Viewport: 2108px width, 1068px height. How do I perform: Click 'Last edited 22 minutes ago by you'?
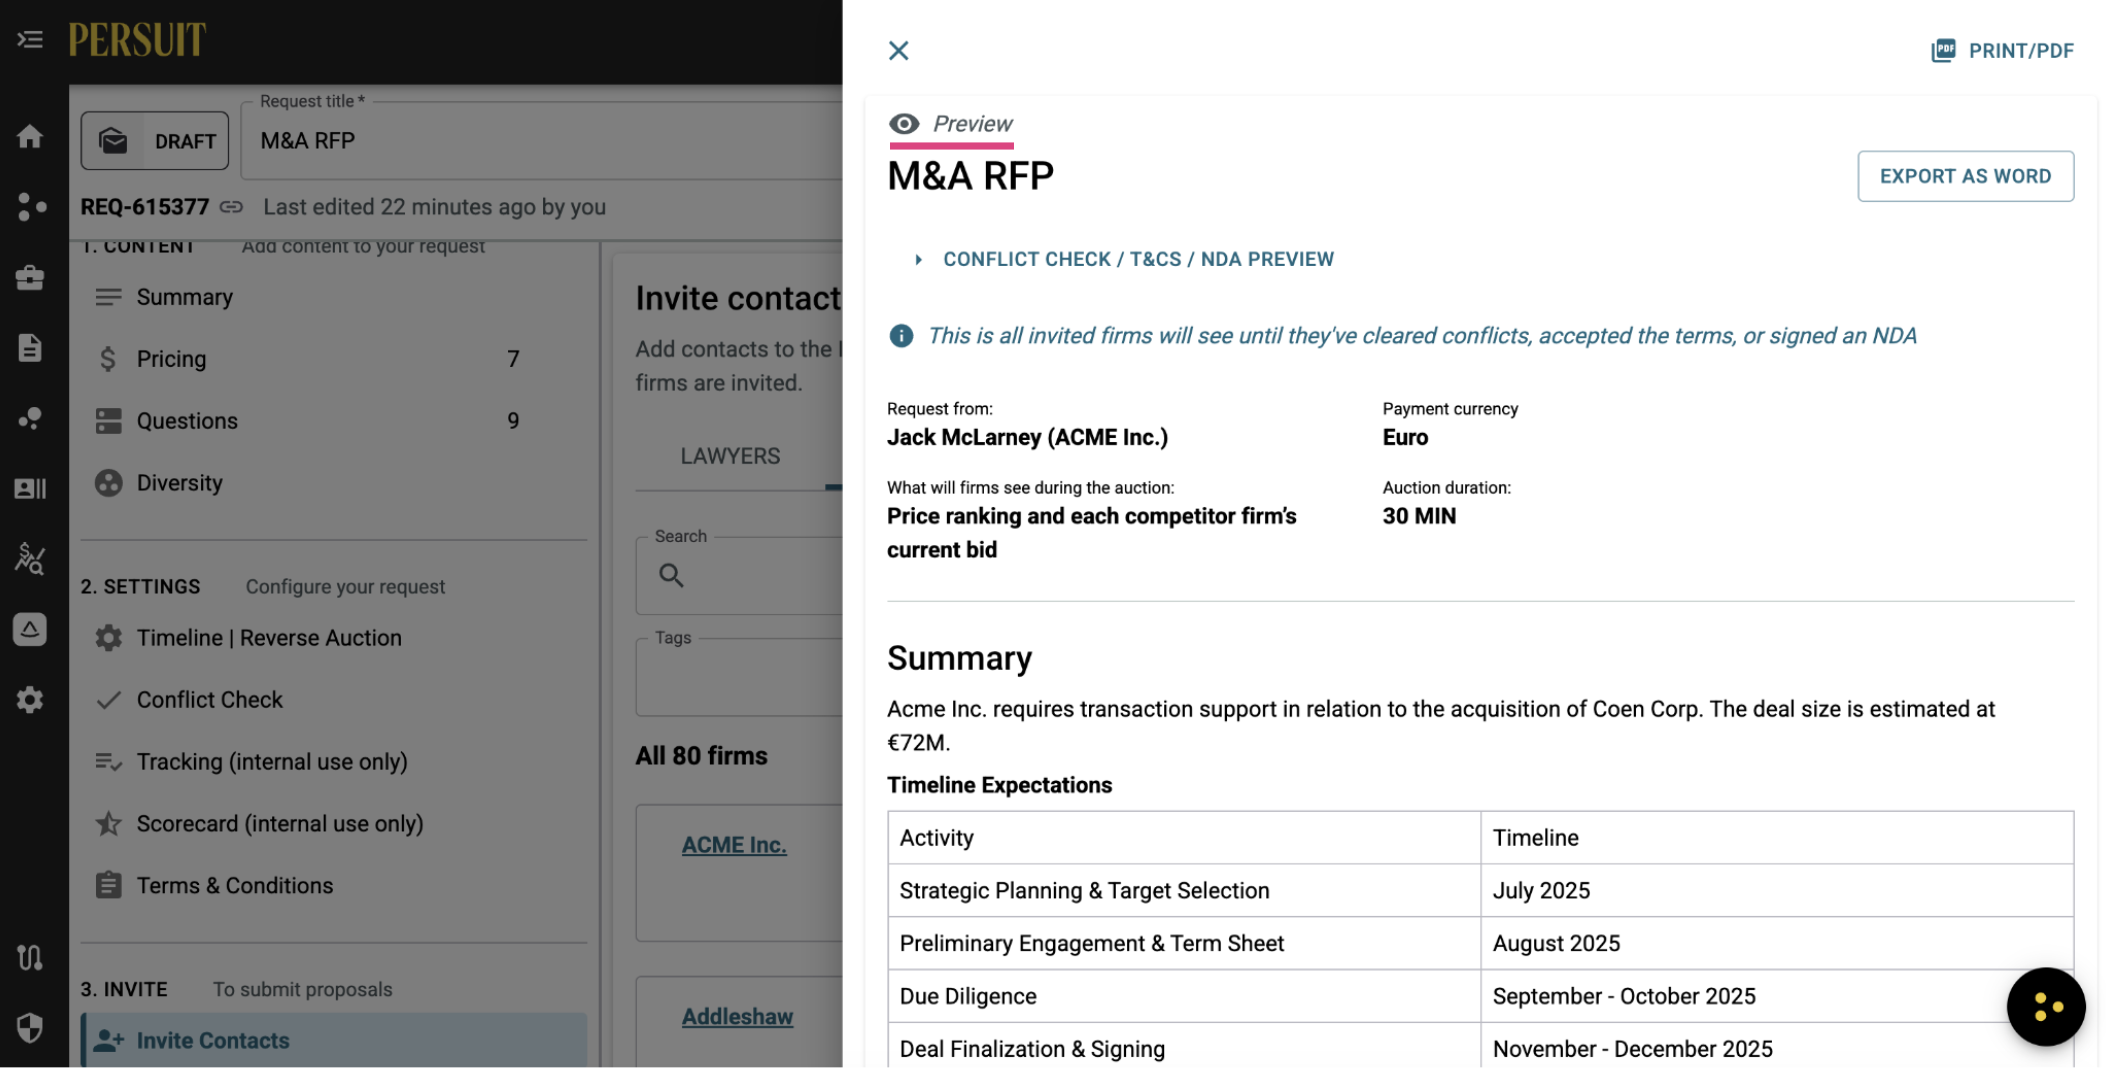click(x=434, y=207)
